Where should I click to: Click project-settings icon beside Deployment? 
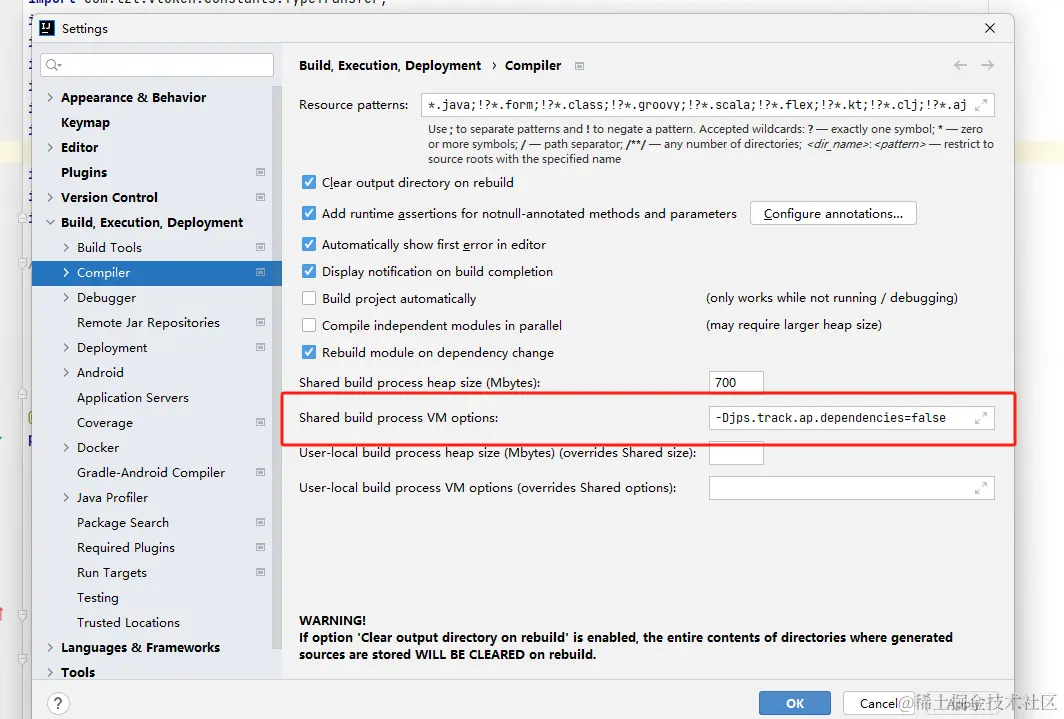pyautogui.click(x=261, y=347)
